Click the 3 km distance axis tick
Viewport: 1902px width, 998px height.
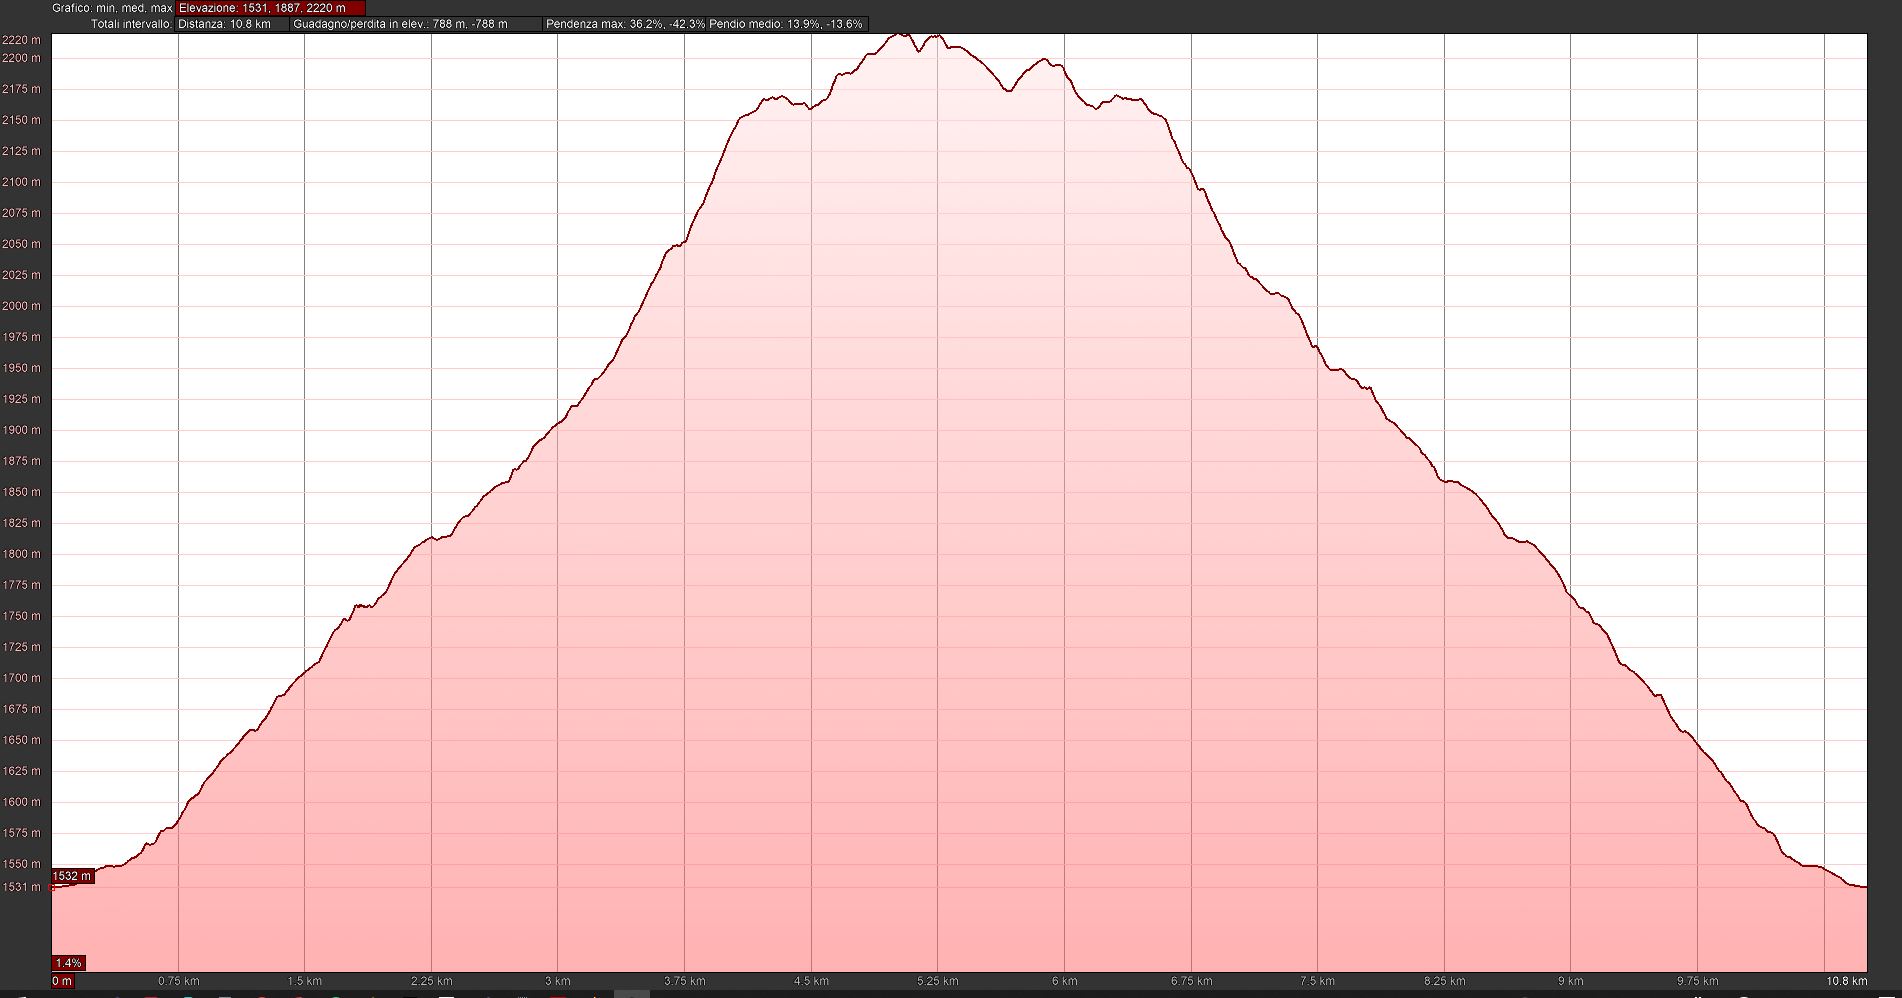557,981
